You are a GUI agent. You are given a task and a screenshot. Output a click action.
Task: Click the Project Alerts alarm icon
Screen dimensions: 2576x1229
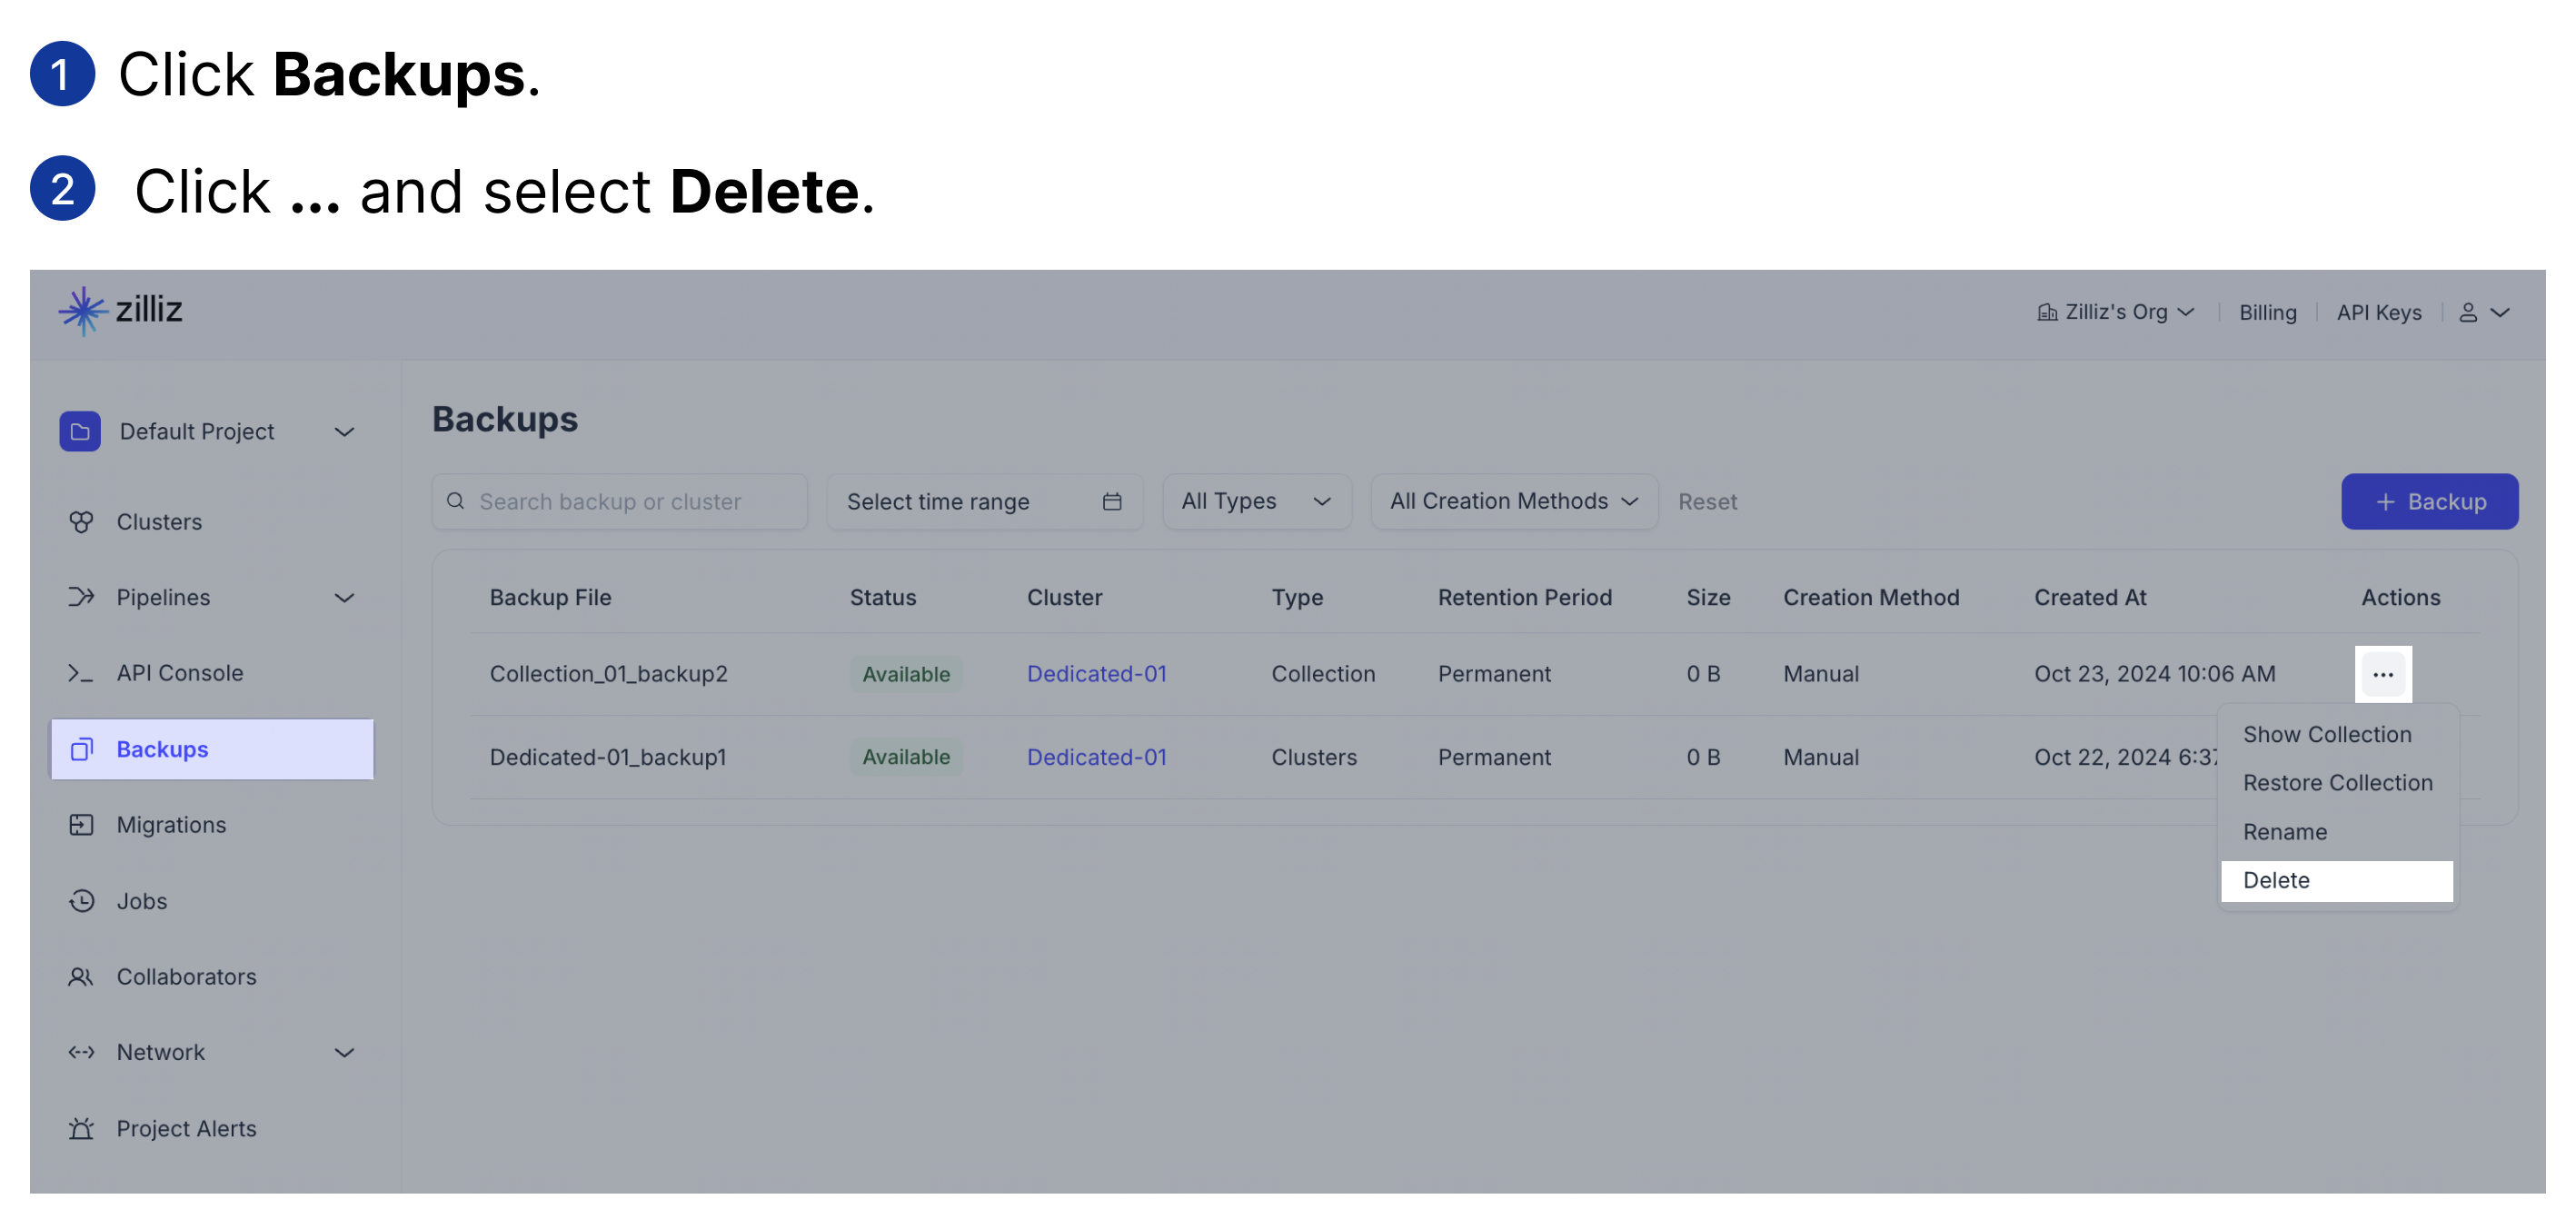click(81, 1129)
